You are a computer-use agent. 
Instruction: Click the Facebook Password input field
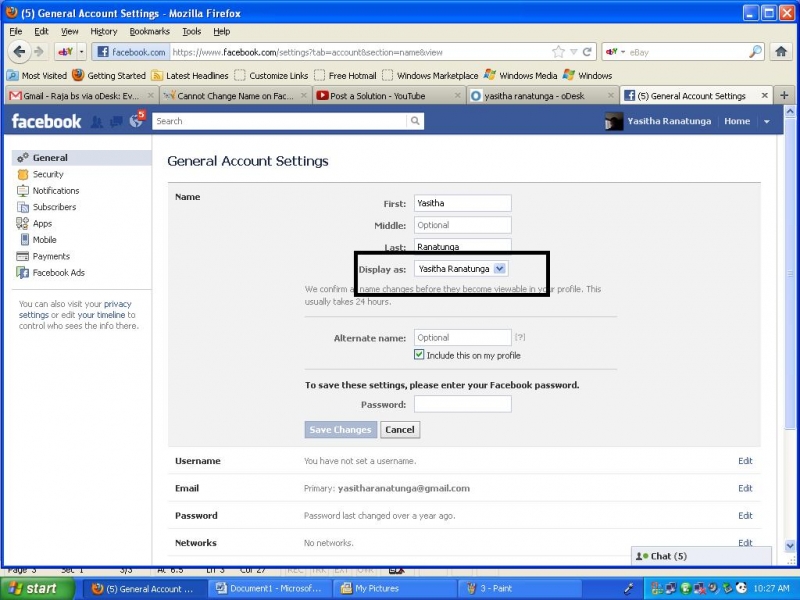462,404
